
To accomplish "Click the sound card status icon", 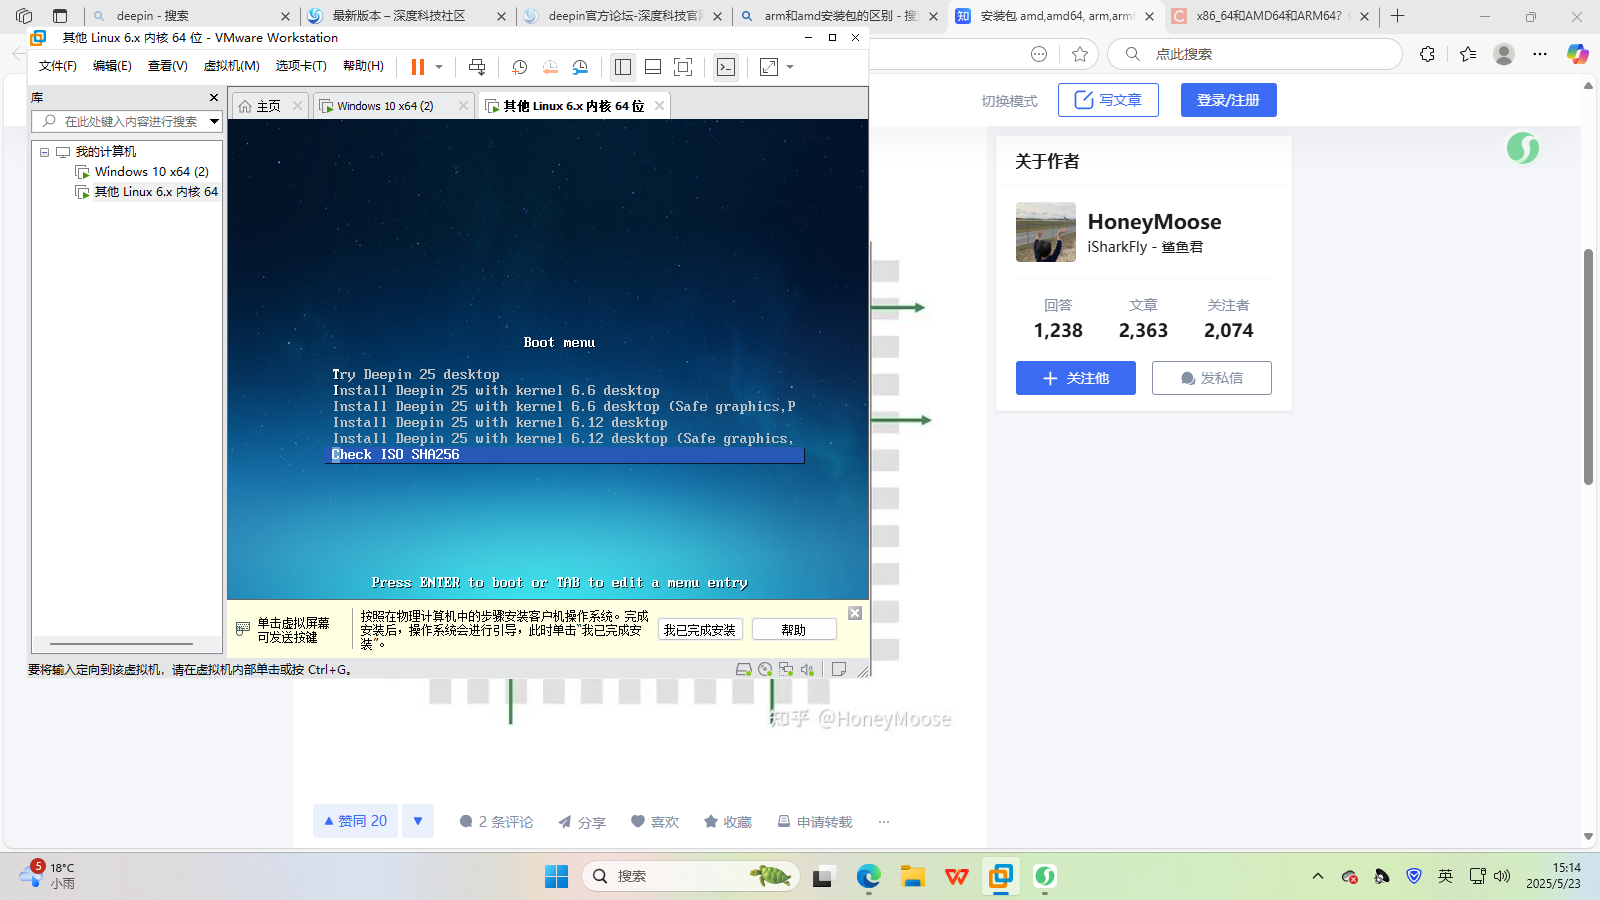I will 807,670.
